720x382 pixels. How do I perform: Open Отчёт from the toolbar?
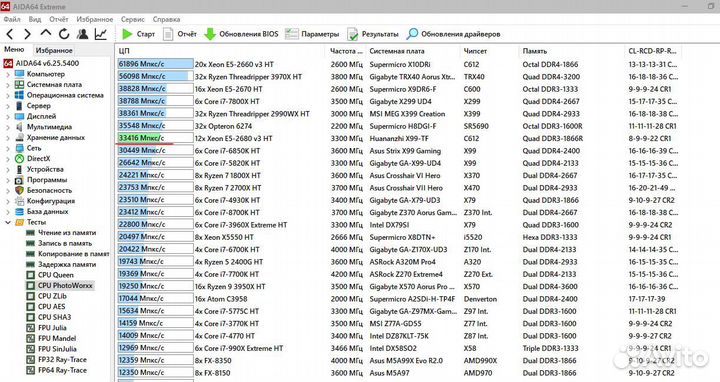180,34
